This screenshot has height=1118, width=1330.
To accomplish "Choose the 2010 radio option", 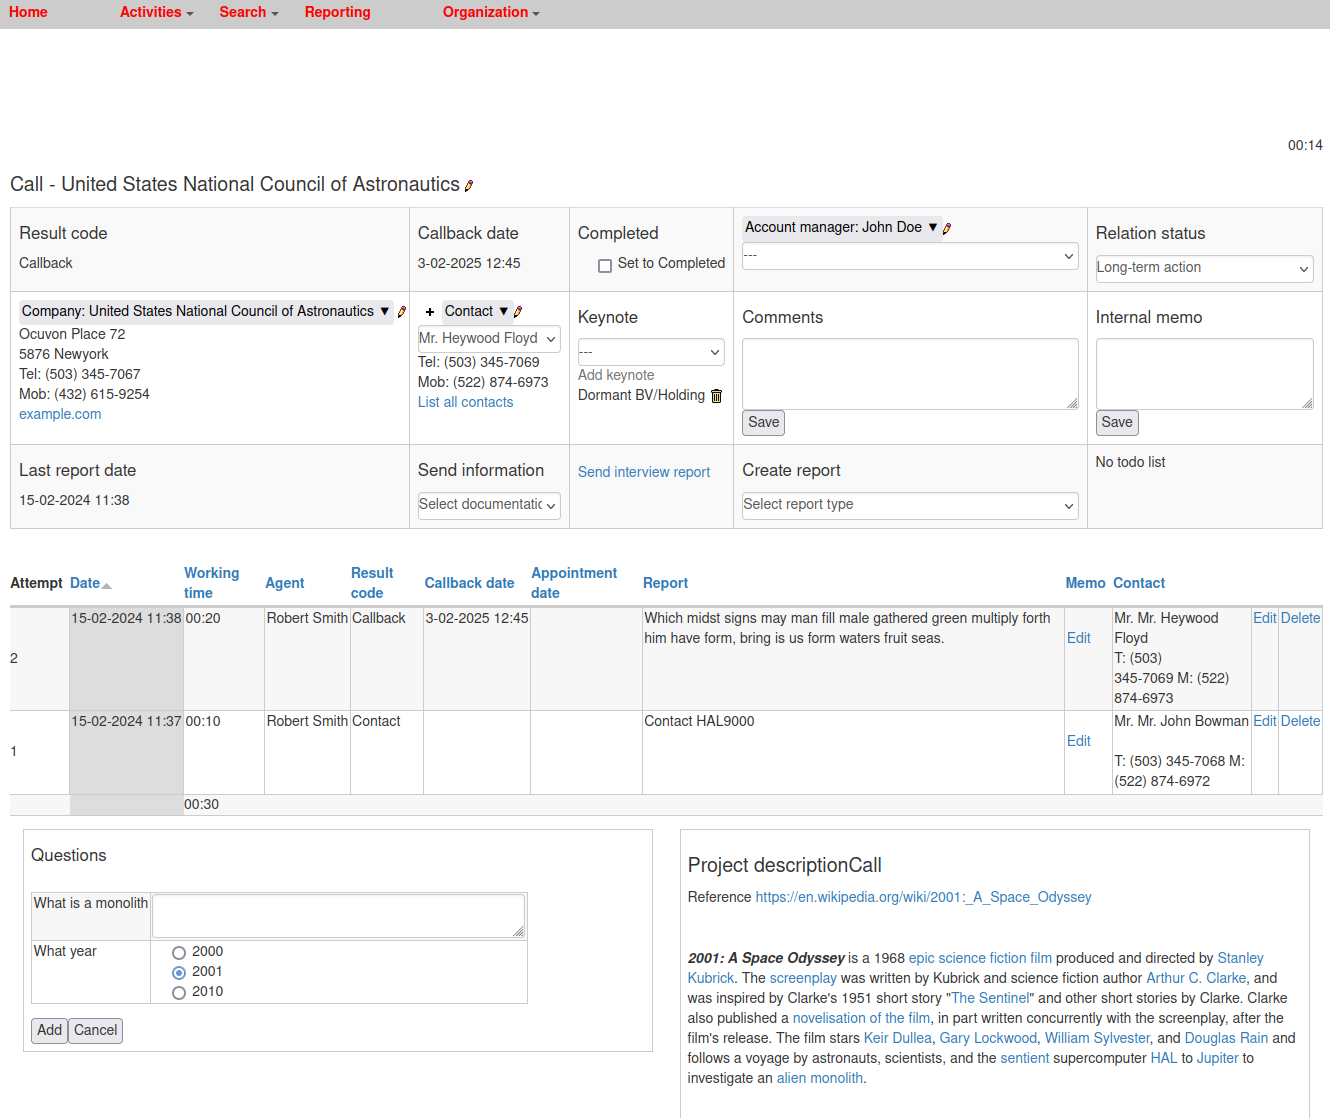I will click(x=179, y=993).
